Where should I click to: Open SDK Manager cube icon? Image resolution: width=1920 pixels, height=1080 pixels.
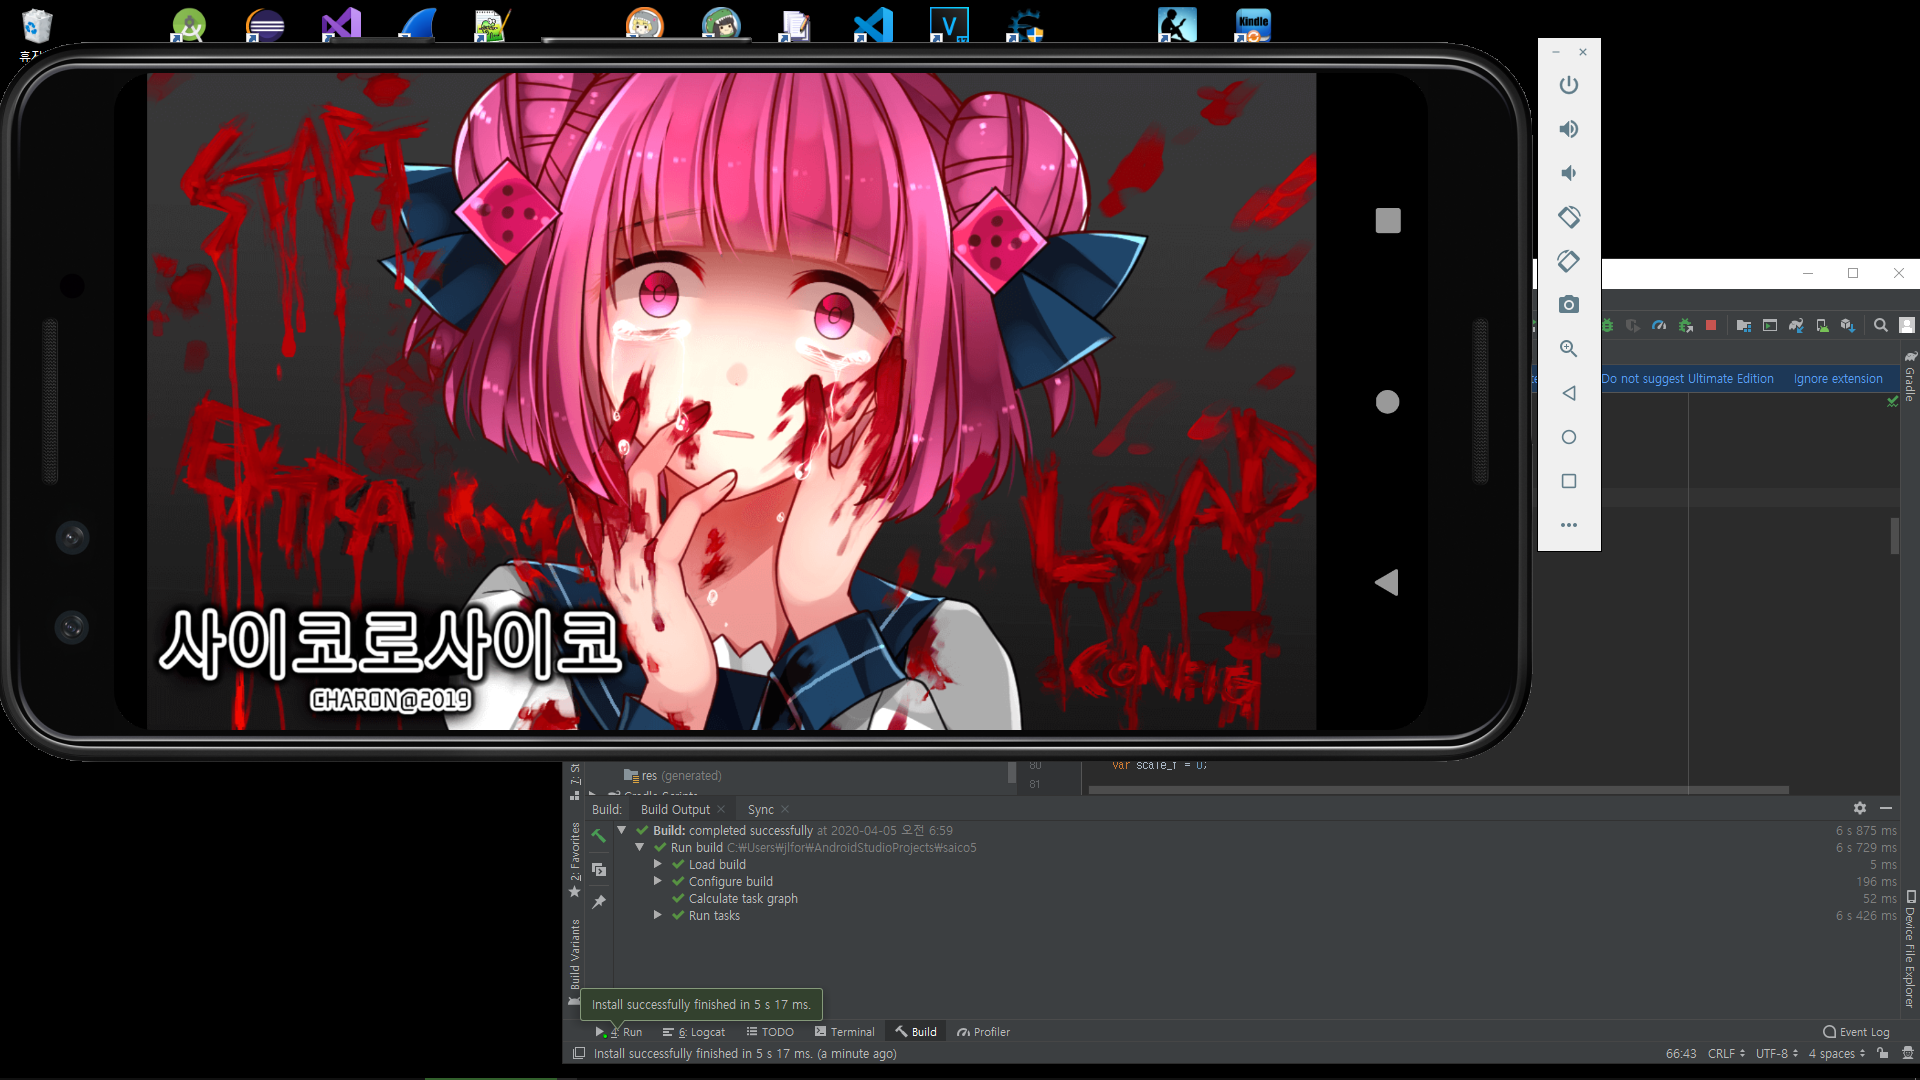point(1848,325)
